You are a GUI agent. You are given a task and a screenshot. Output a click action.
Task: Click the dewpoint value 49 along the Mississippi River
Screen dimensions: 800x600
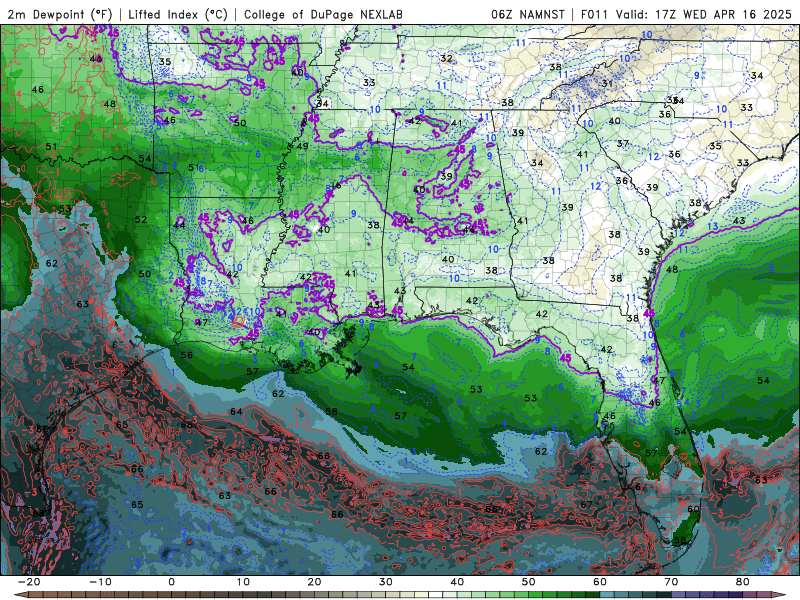(303, 146)
